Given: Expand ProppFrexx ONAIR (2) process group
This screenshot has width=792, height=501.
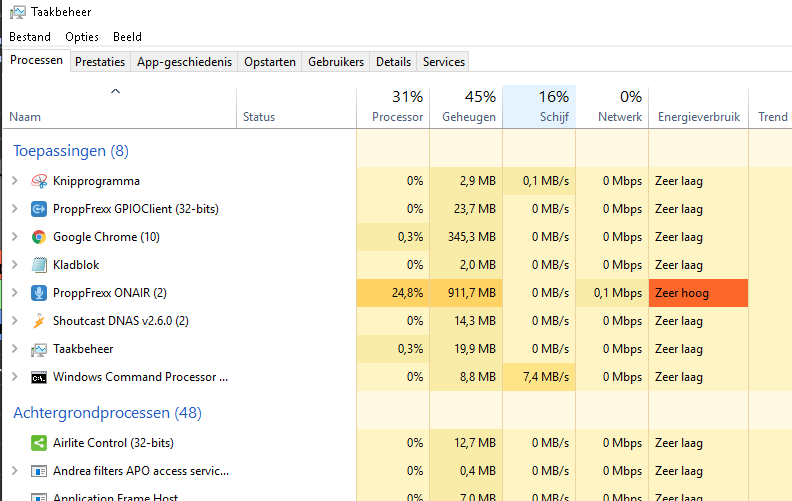Looking at the screenshot, I should (15, 292).
